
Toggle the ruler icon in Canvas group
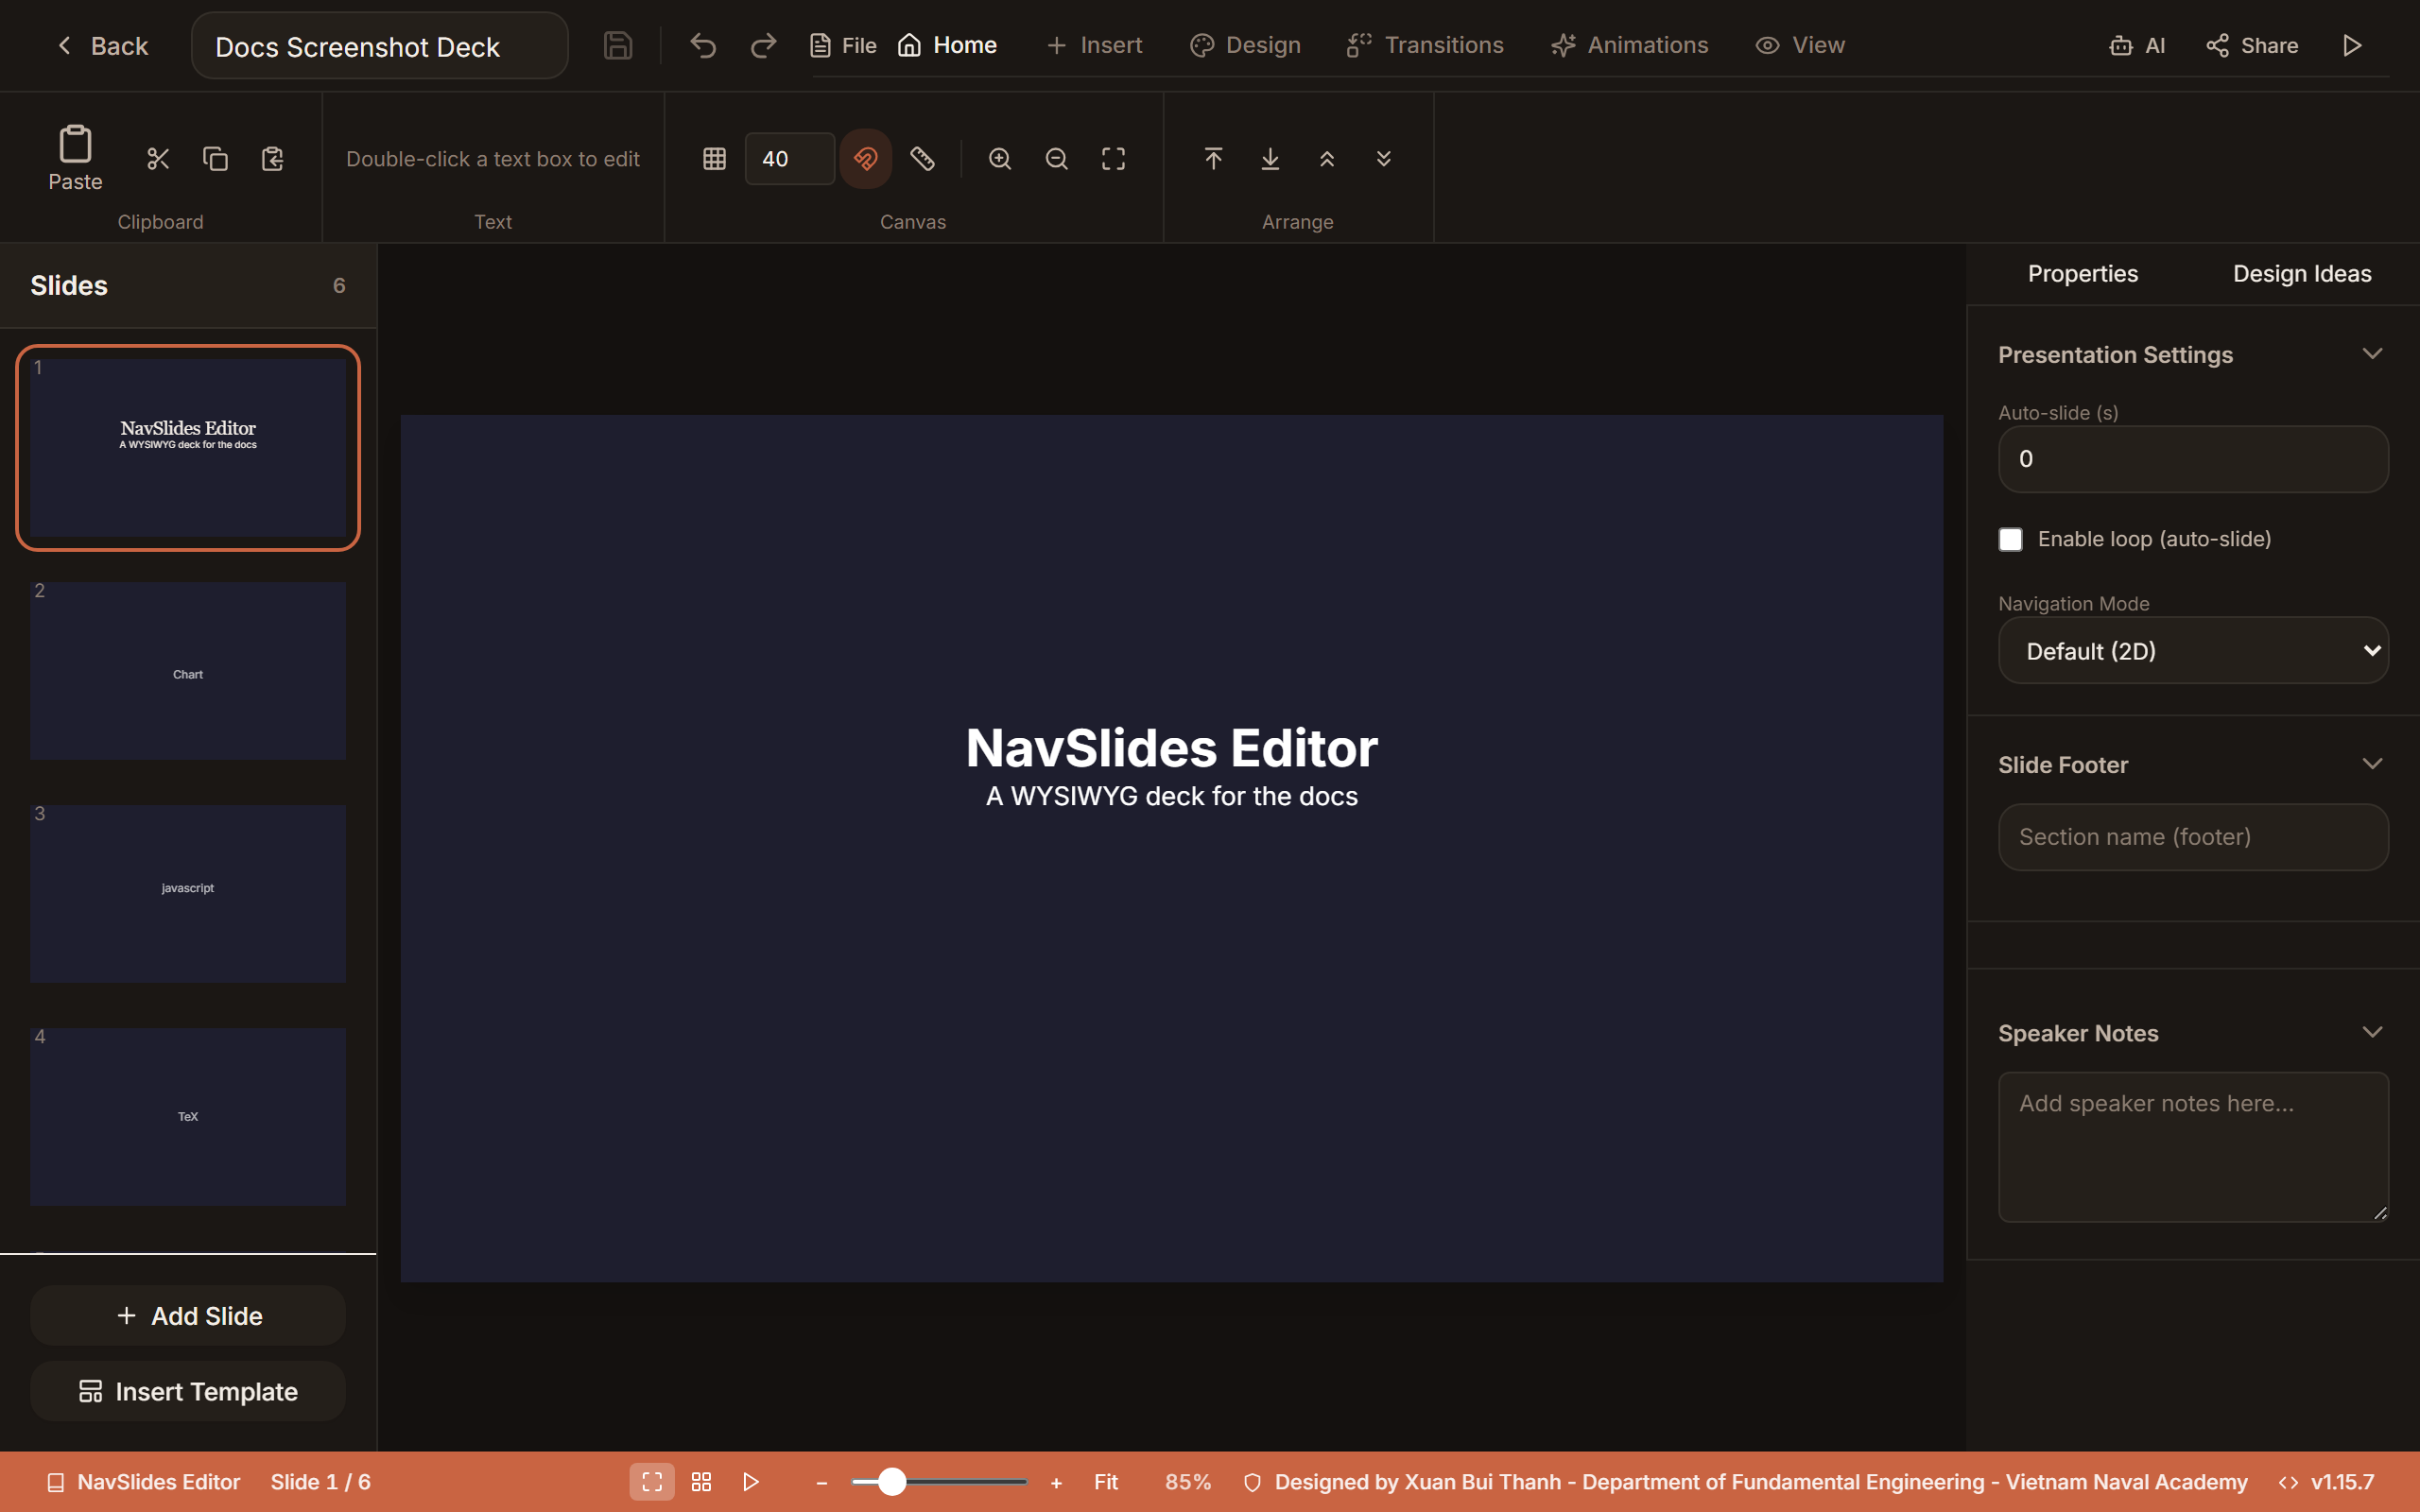coord(922,159)
